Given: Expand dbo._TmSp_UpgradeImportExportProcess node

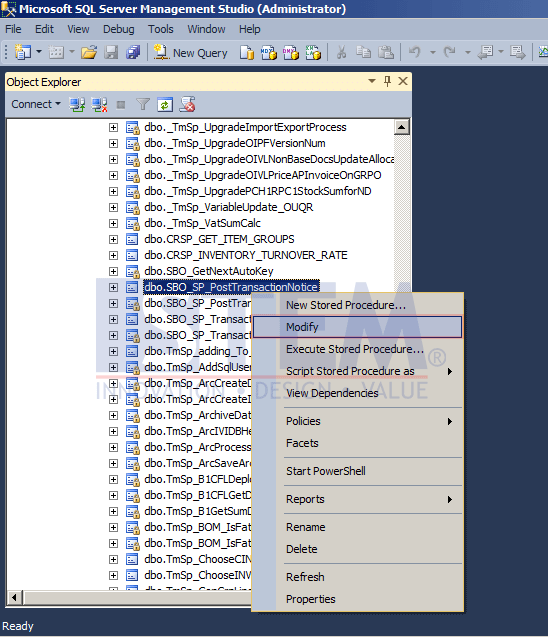Looking at the screenshot, I should point(113,128).
